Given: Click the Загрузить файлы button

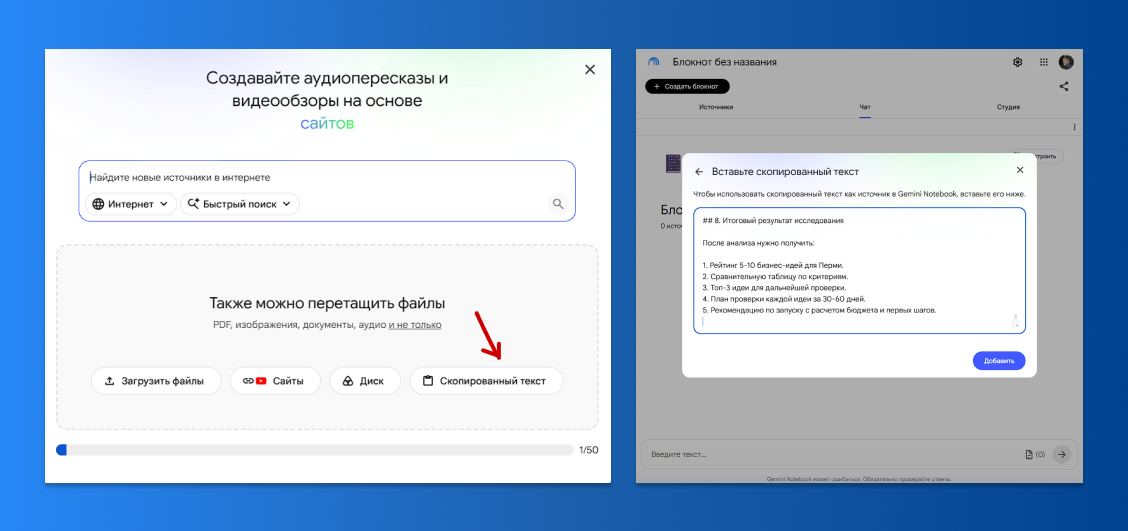Looking at the screenshot, I should pyautogui.click(x=156, y=381).
